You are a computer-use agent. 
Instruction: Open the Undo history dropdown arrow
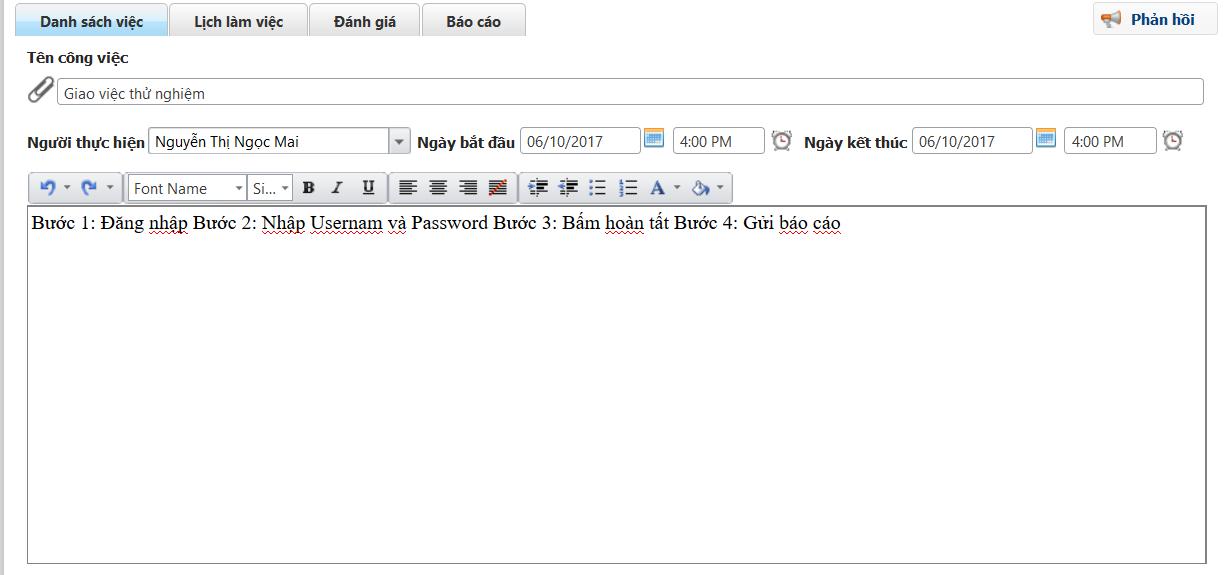pos(67,188)
